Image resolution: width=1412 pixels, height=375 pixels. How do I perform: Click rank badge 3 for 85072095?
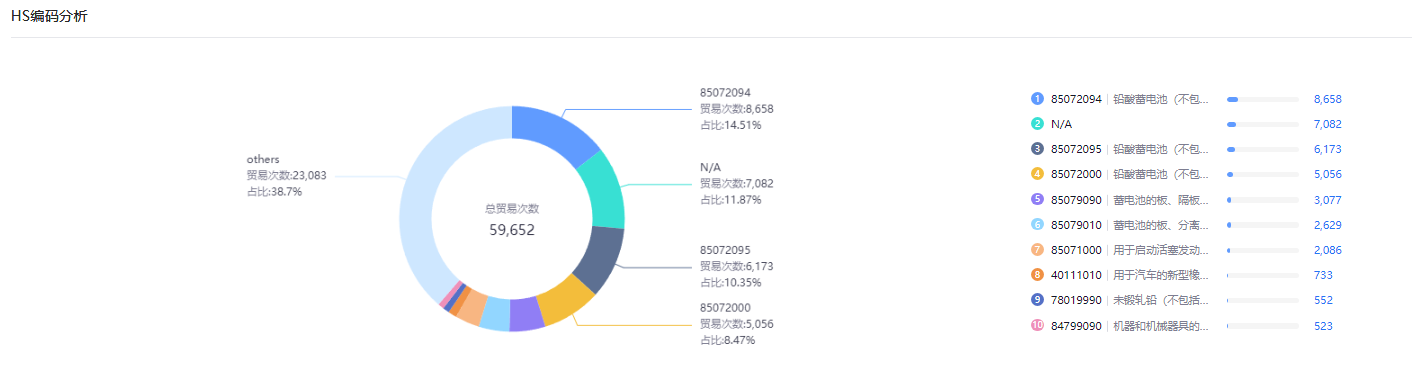click(x=1037, y=149)
